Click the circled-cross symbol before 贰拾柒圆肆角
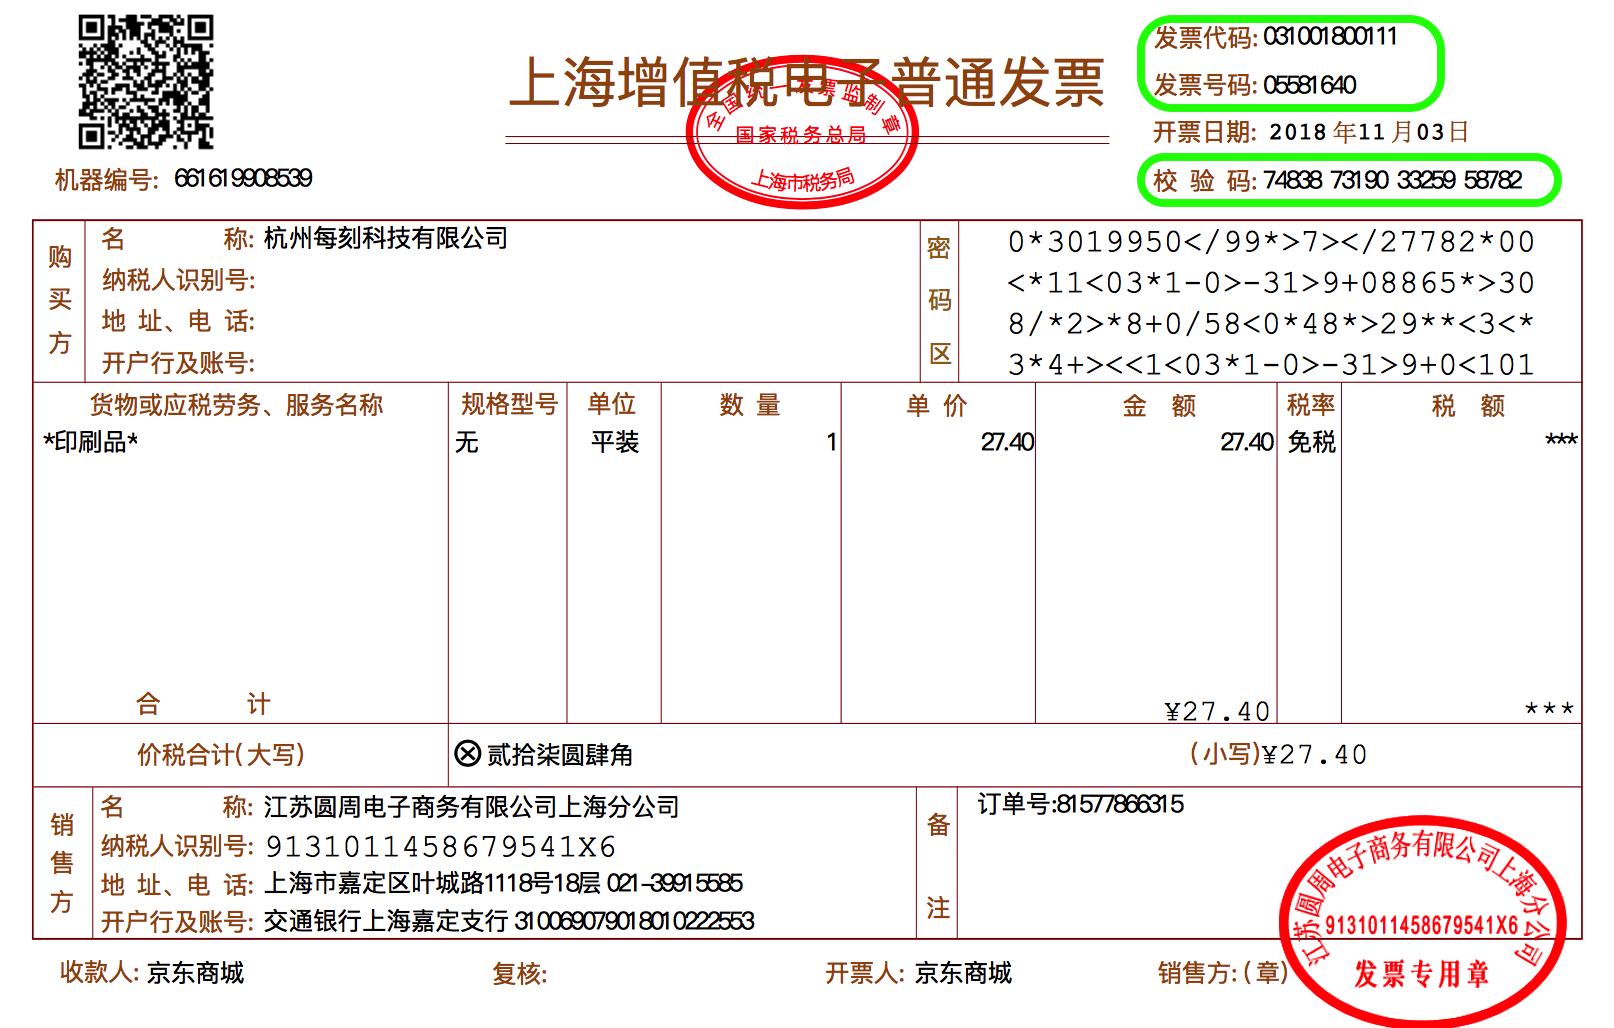1614x1028 pixels. pos(467,754)
